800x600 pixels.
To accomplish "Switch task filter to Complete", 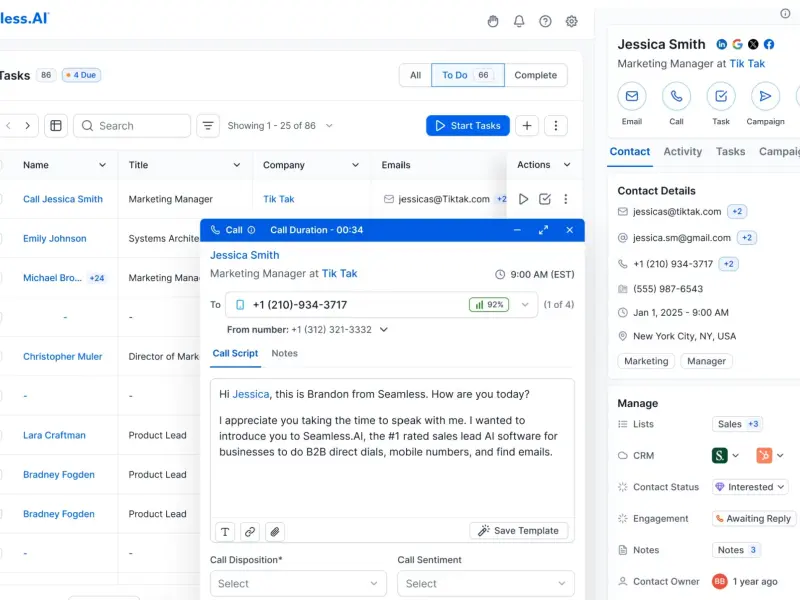I will pos(535,75).
